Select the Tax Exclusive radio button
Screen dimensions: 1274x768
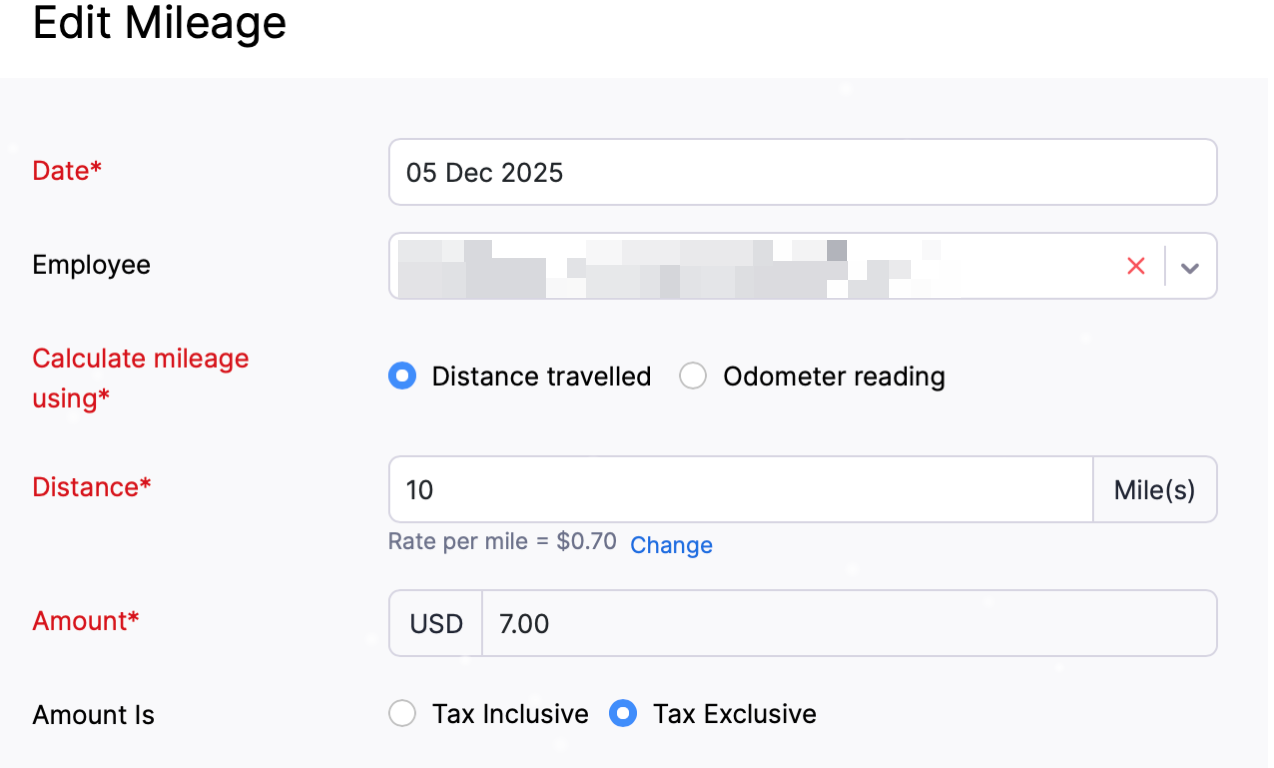click(623, 714)
